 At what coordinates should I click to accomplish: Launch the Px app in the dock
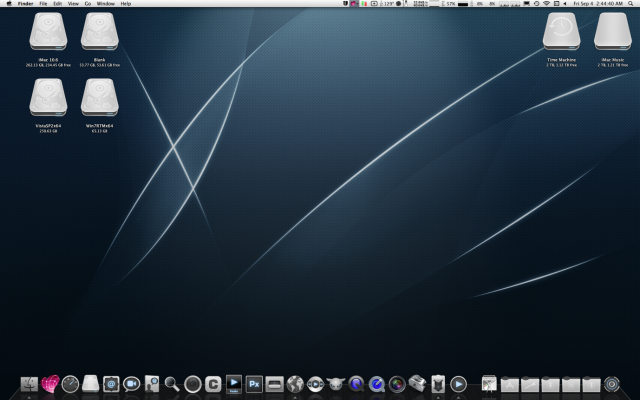click(254, 384)
